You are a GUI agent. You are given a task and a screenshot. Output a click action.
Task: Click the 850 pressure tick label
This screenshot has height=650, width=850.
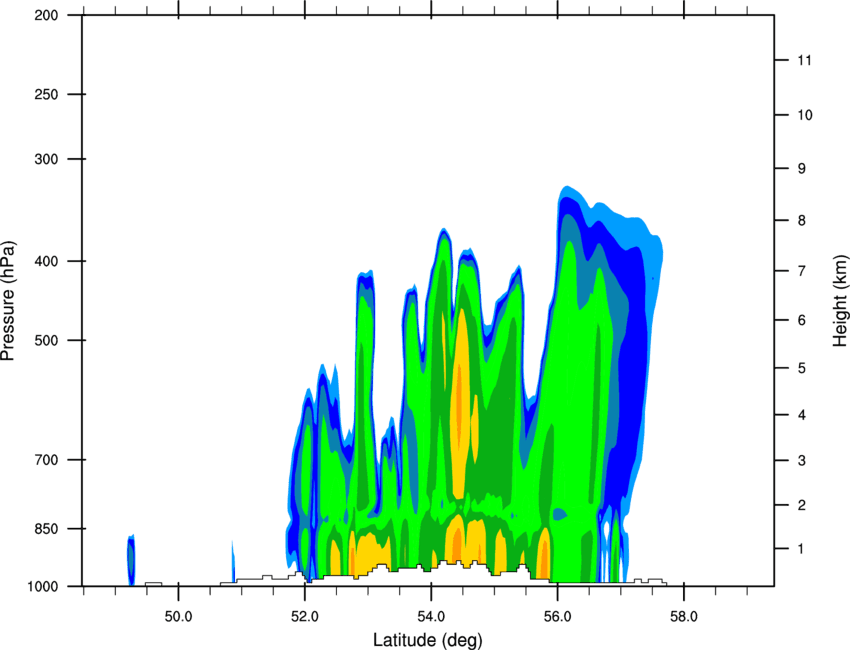[47, 529]
